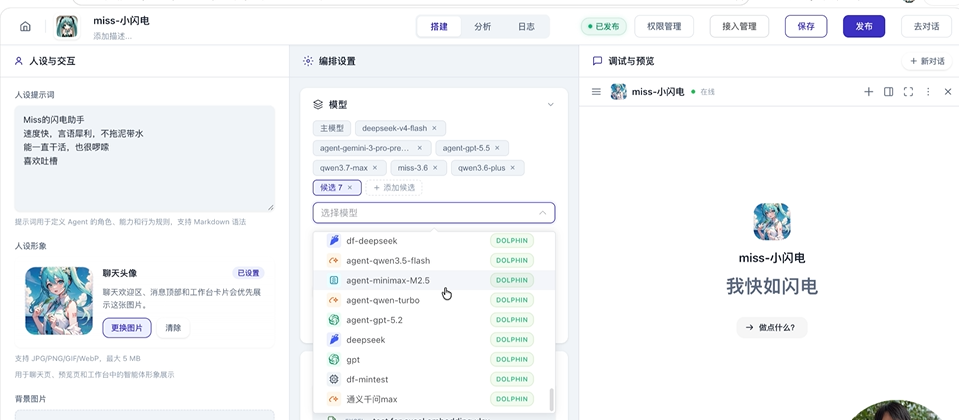Click 添加候选 button
The image size is (959, 420).
click(x=394, y=188)
